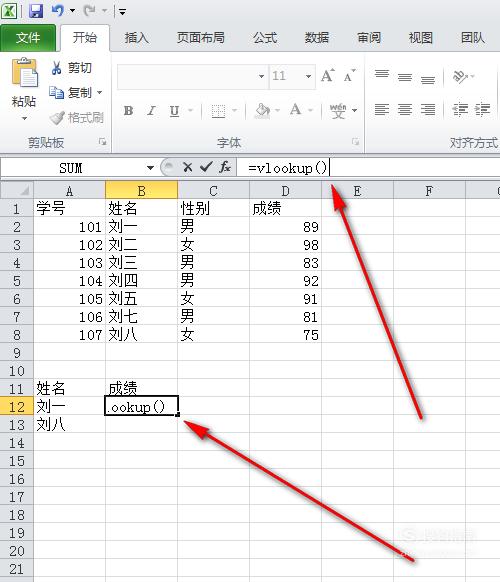The height and width of the screenshot is (582, 500).
Task: Open the Name Box dropdown arrow
Action: 150,168
